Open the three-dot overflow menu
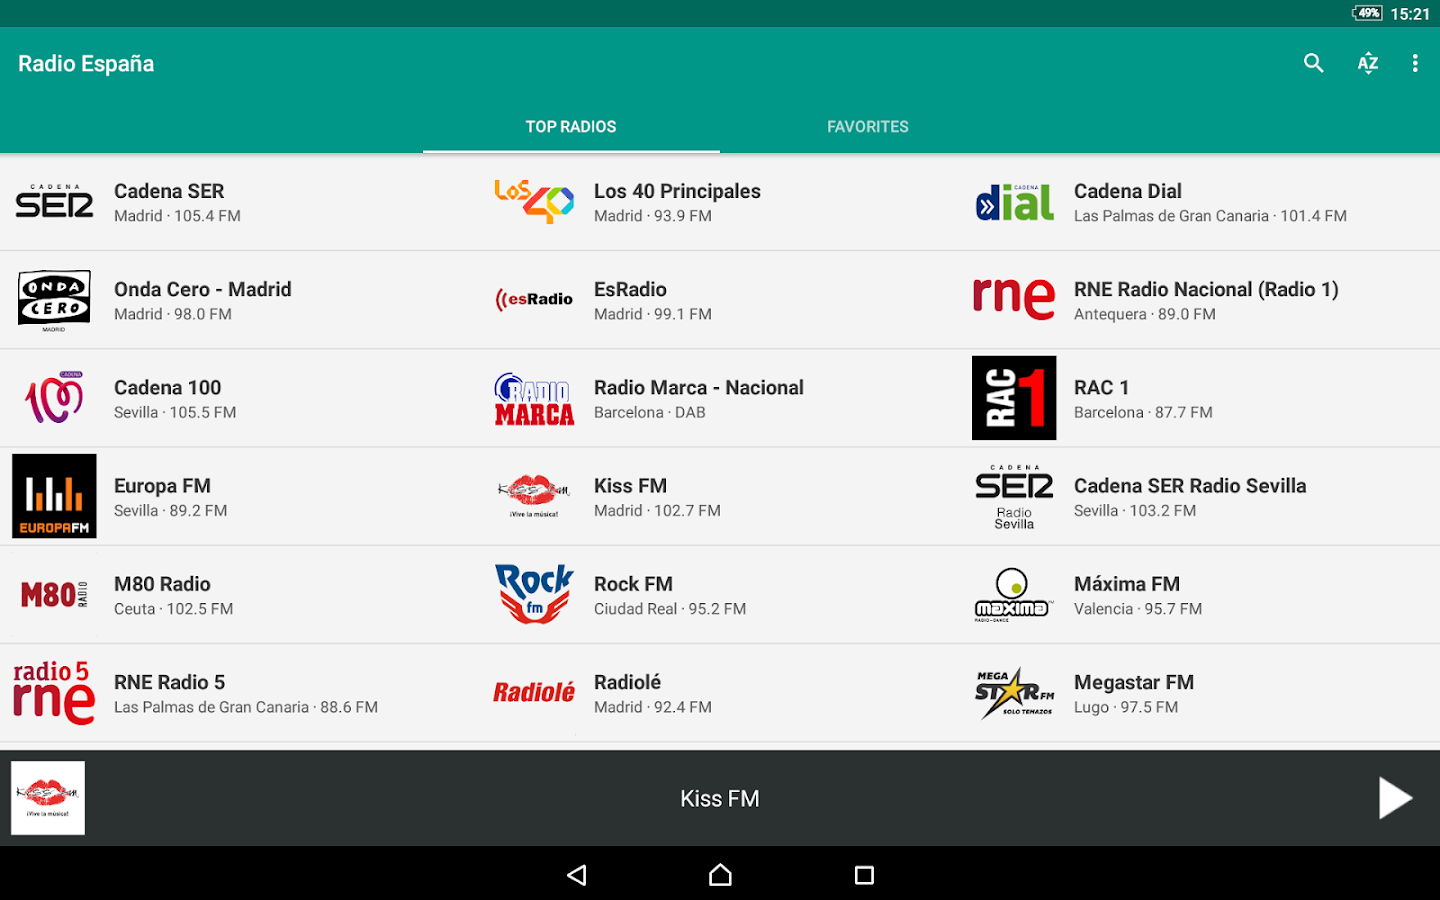Viewport: 1440px width, 900px height. tap(1415, 63)
